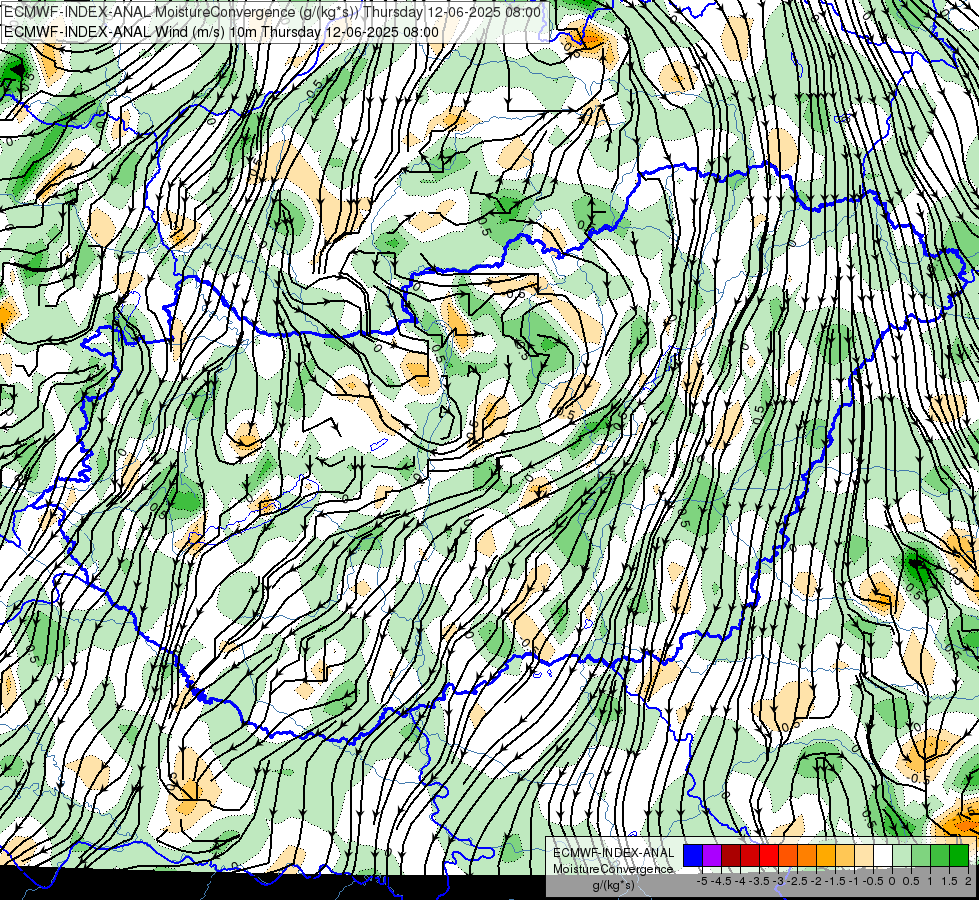Click the legend scale tick label -2.5
979x900 pixels.
[x=797, y=881]
